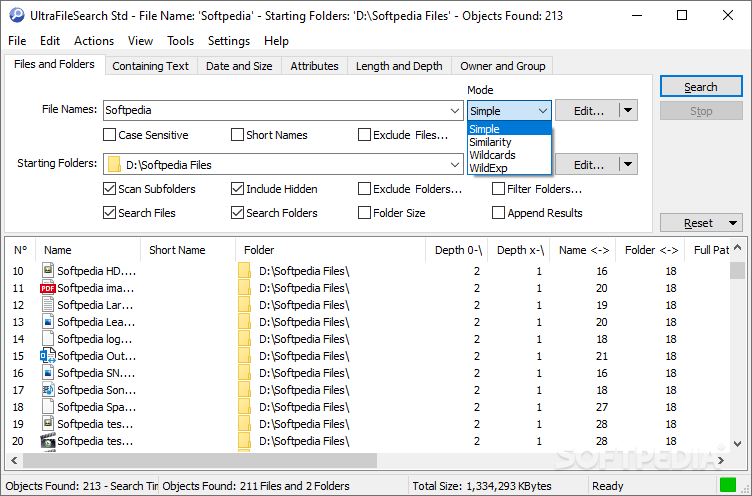The width and height of the screenshot is (752, 496).
Task: Click the picture icon of Softpedia Lea... row
Action: click(x=47, y=321)
